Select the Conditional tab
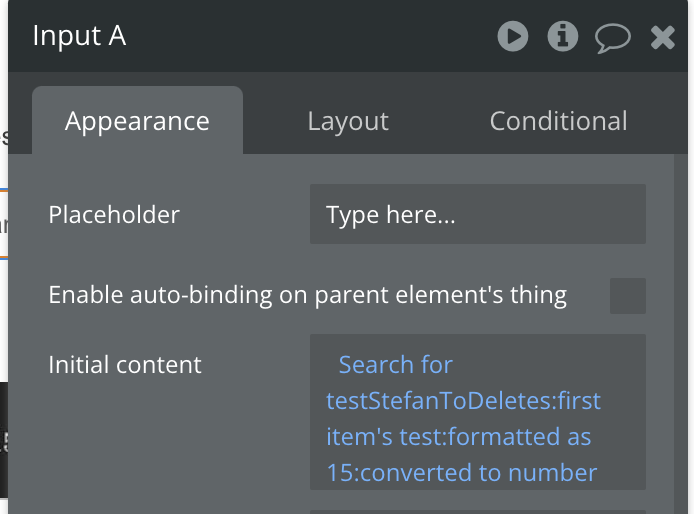 click(558, 121)
